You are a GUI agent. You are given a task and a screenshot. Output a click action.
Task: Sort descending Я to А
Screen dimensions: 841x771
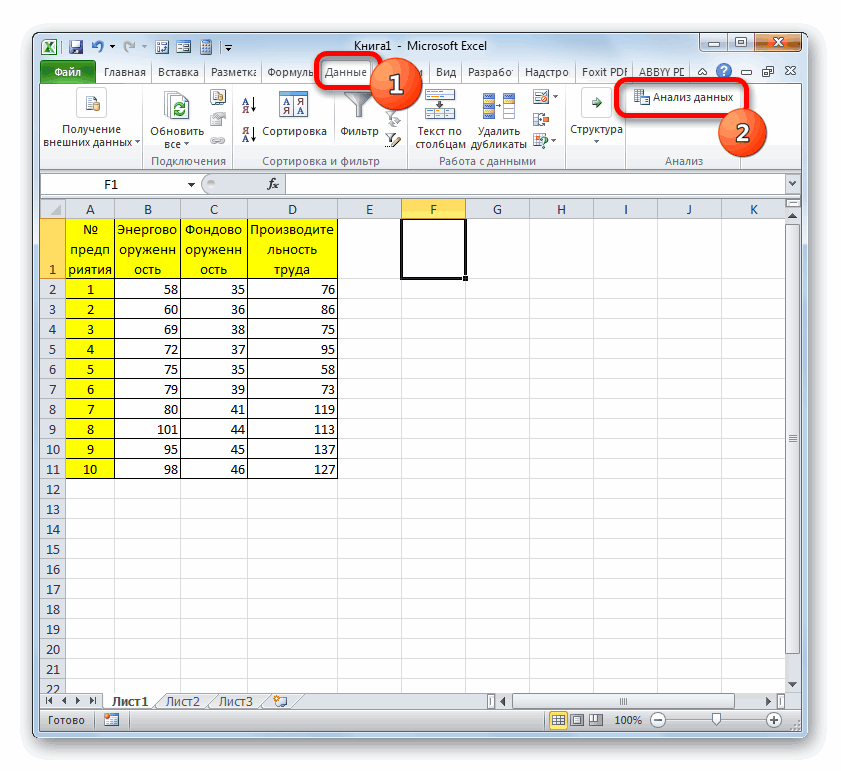(x=249, y=134)
